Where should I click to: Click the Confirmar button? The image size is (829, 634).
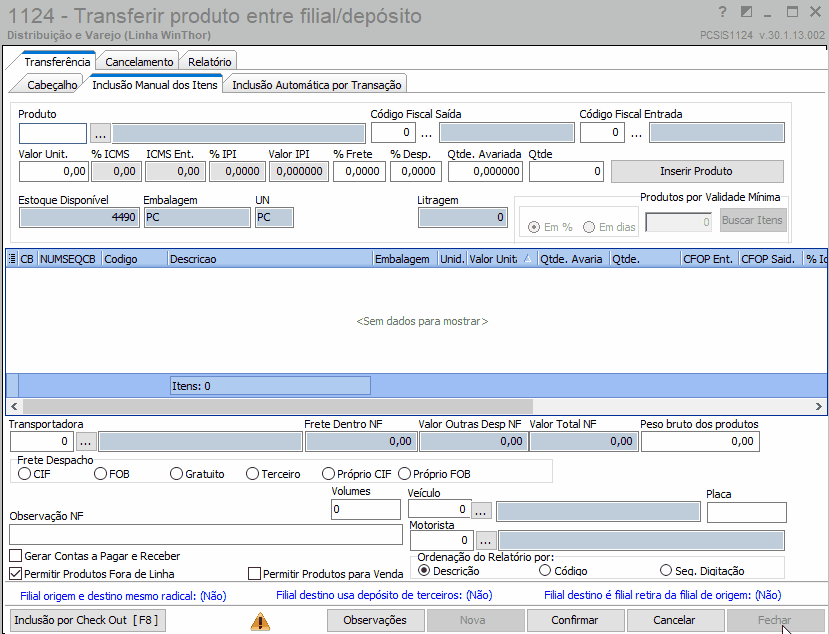(x=575, y=620)
